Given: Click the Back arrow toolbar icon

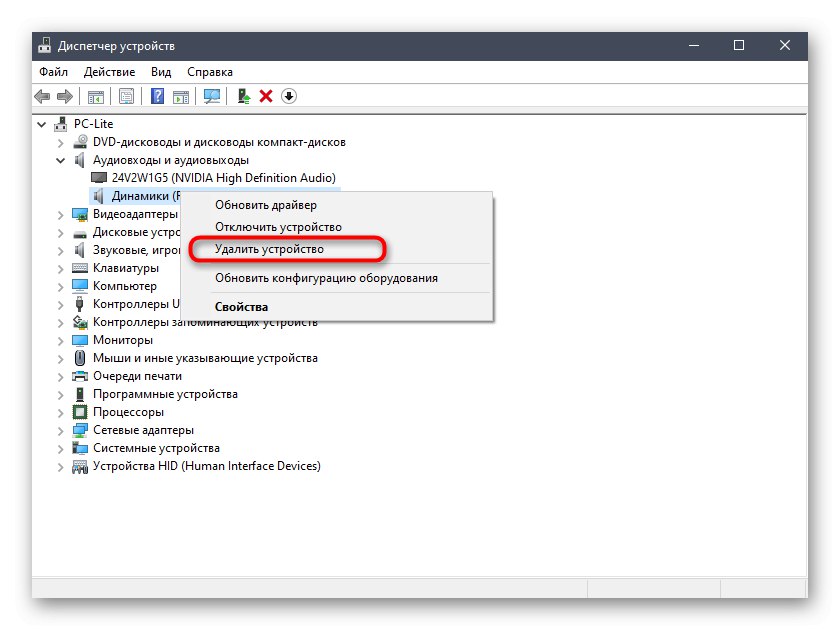Looking at the screenshot, I should (42, 96).
